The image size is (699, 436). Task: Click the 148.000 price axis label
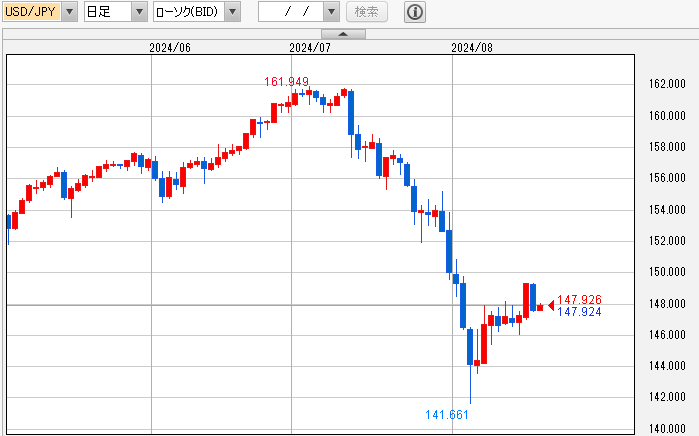tap(667, 304)
